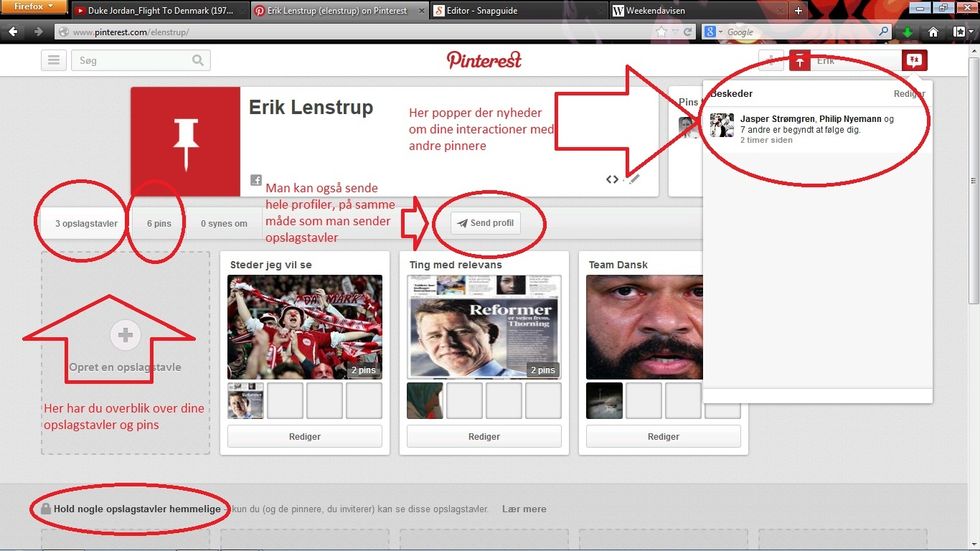The height and width of the screenshot is (551, 980).
Task: Switch to the Duke Jordan YouTube tab
Action: (159, 11)
